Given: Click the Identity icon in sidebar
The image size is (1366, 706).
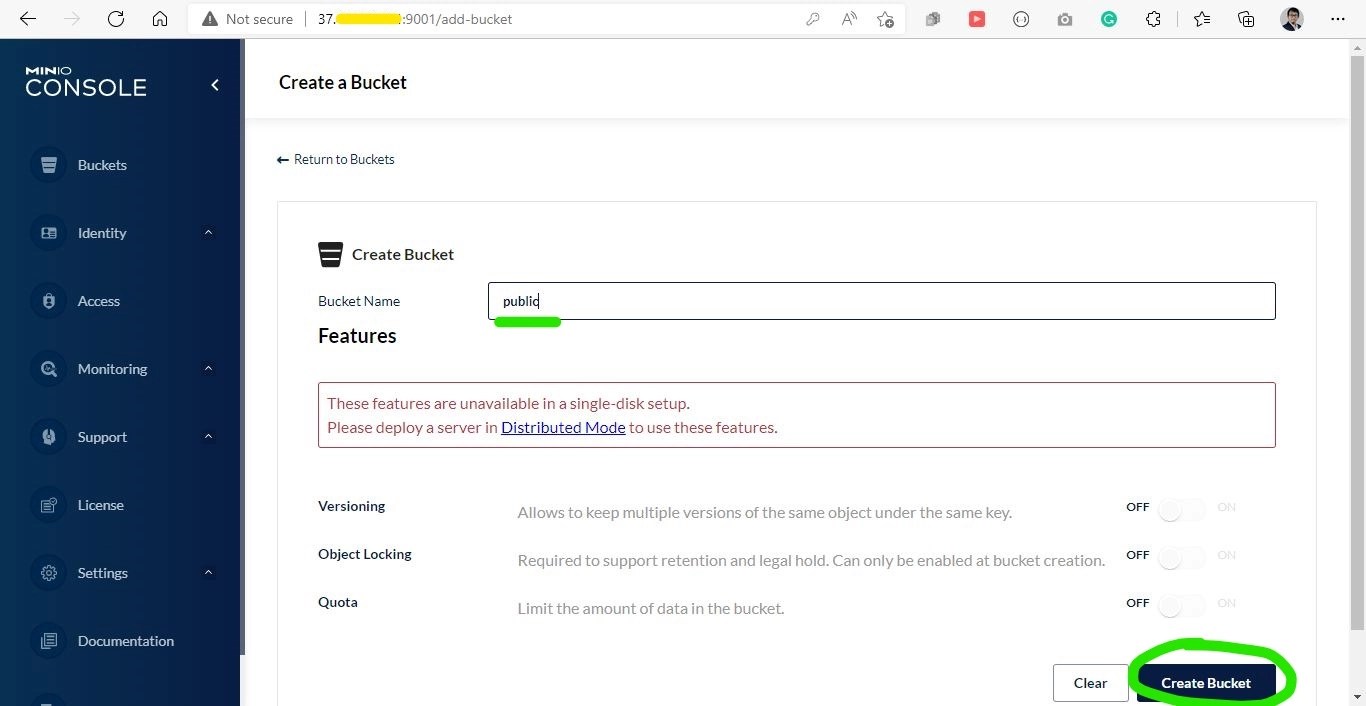Looking at the screenshot, I should point(48,232).
